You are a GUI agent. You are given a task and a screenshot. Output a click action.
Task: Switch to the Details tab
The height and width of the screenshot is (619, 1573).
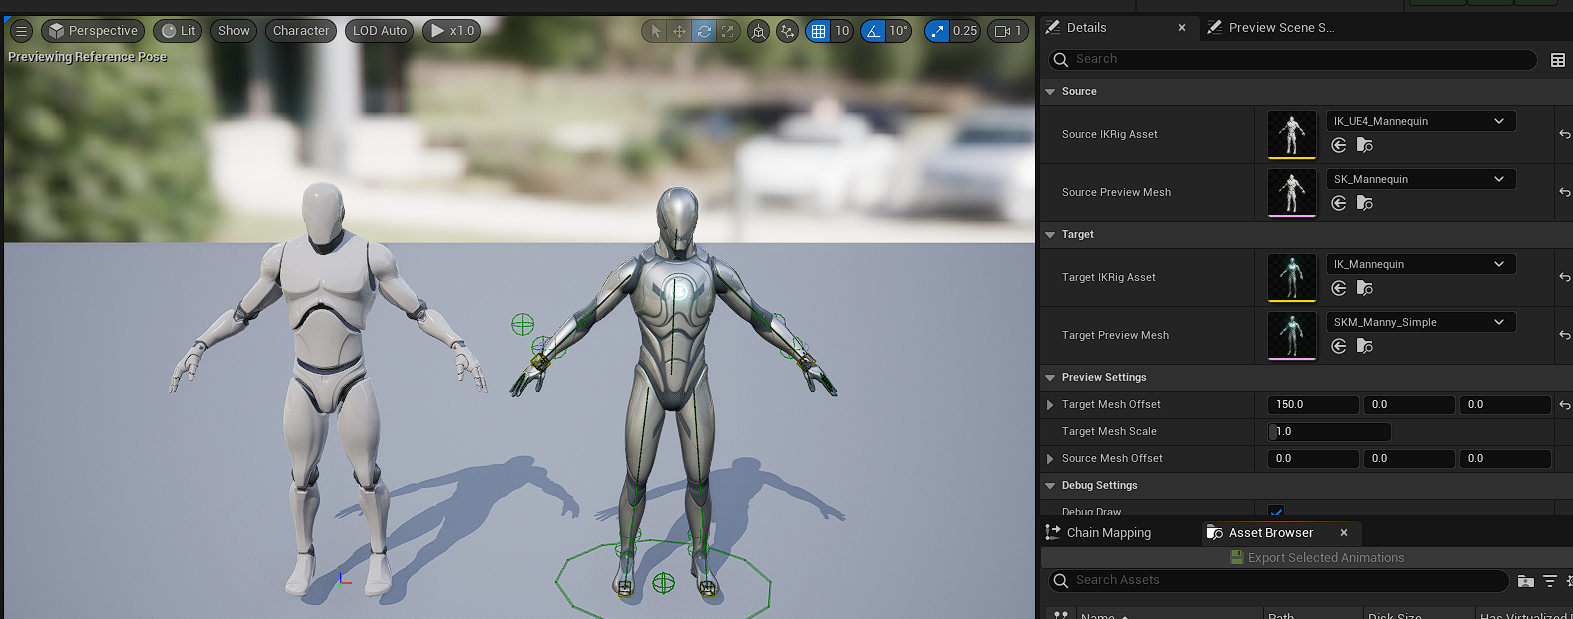coord(1086,28)
